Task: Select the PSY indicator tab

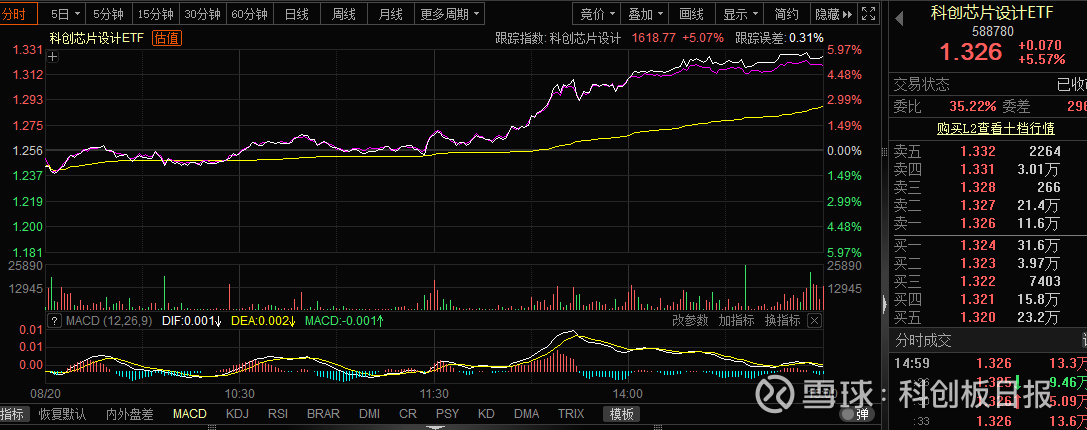Action: 448,414
